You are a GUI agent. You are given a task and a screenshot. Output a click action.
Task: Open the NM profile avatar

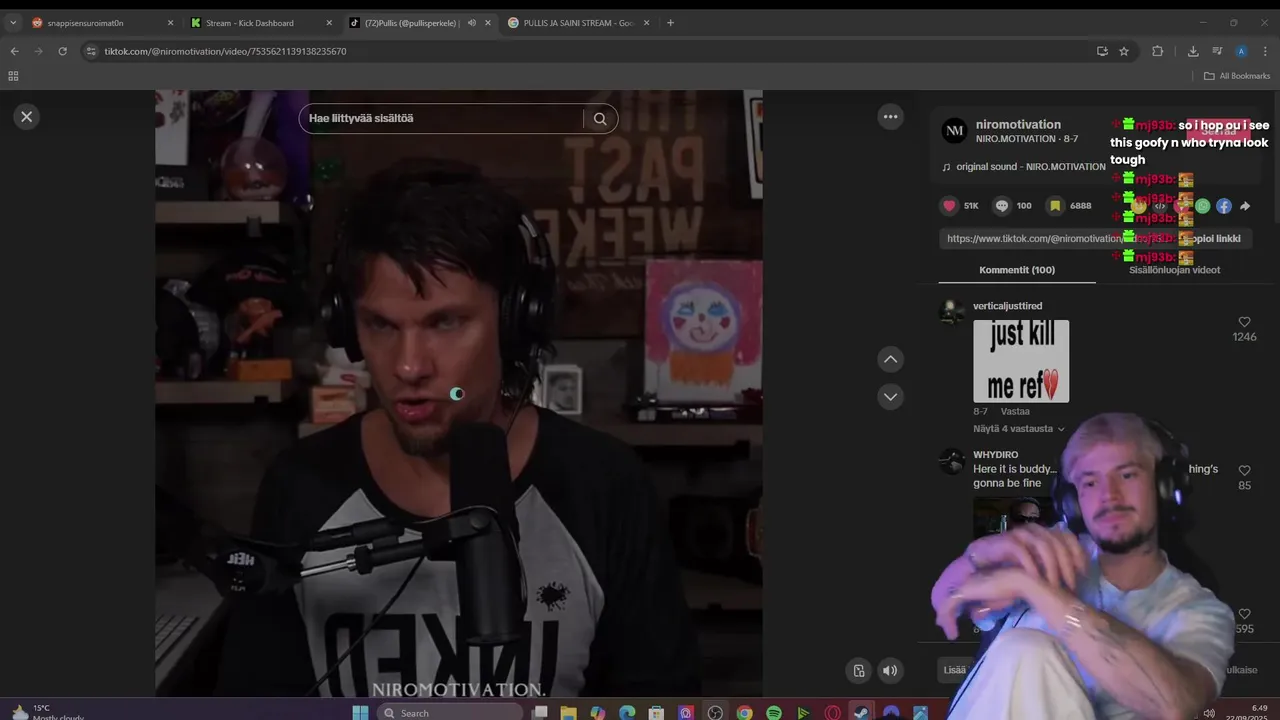pos(955,131)
